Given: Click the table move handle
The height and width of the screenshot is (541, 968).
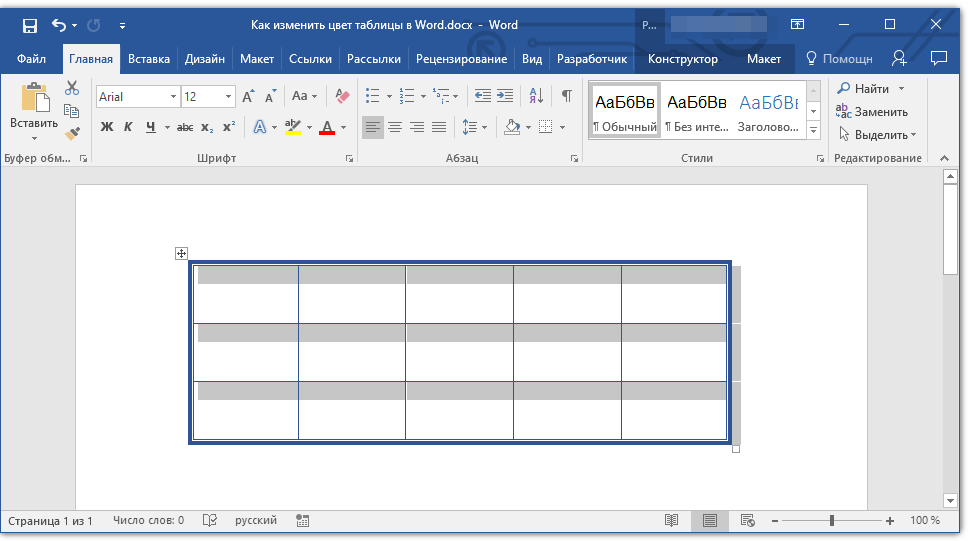Looking at the screenshot, I should pyautogui.click(x=181, y=254).
